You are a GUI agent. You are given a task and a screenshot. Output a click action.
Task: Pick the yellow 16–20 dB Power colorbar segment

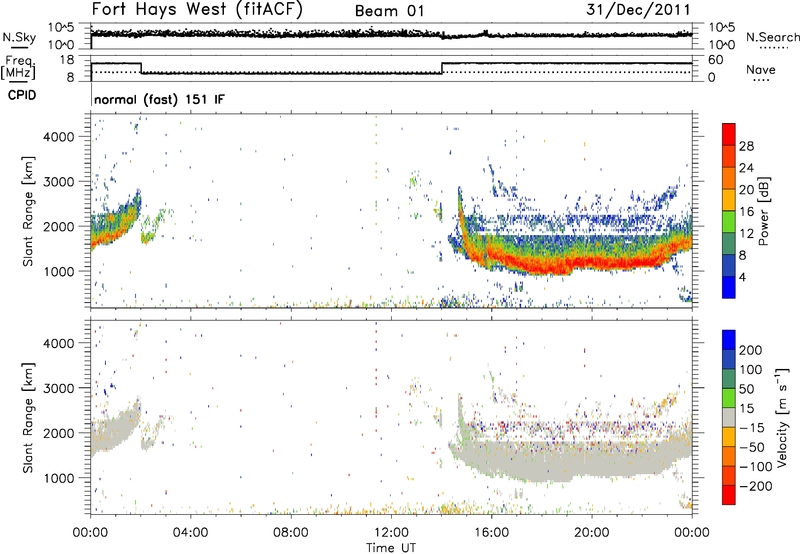(x=729, y=199)
